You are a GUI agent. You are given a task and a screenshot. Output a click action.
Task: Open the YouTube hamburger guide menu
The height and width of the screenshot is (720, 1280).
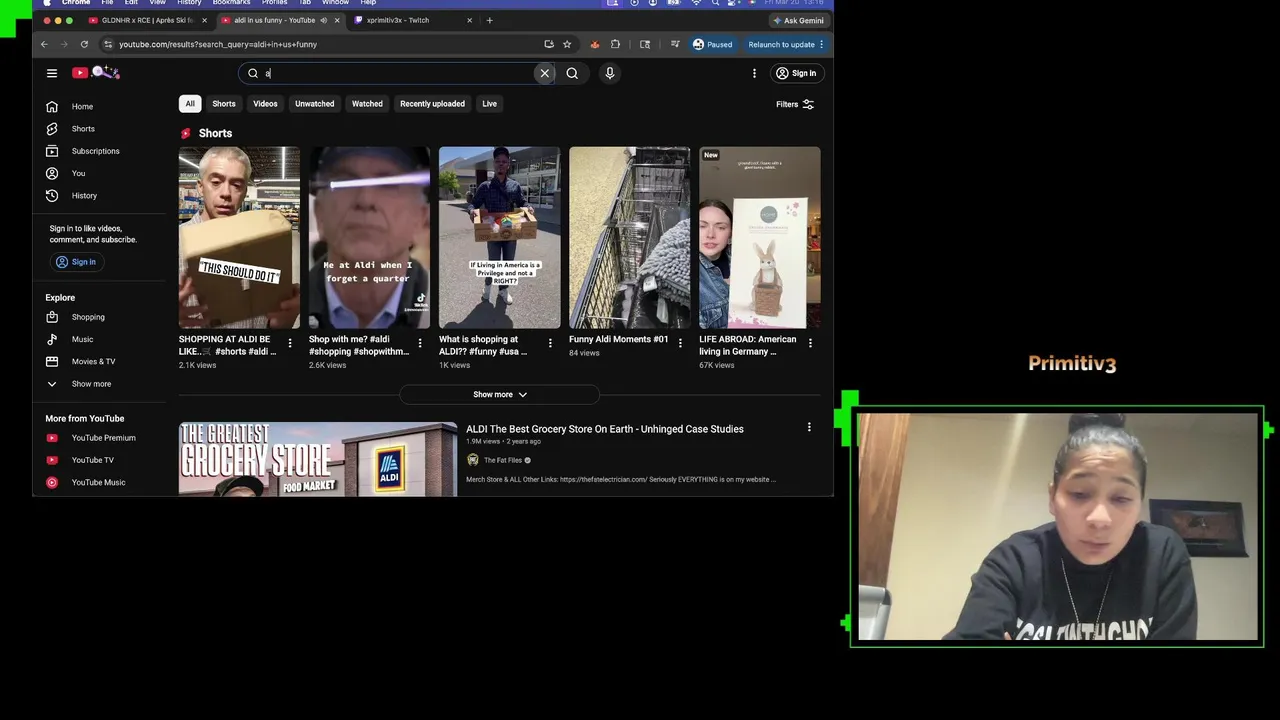coord(52,73)
